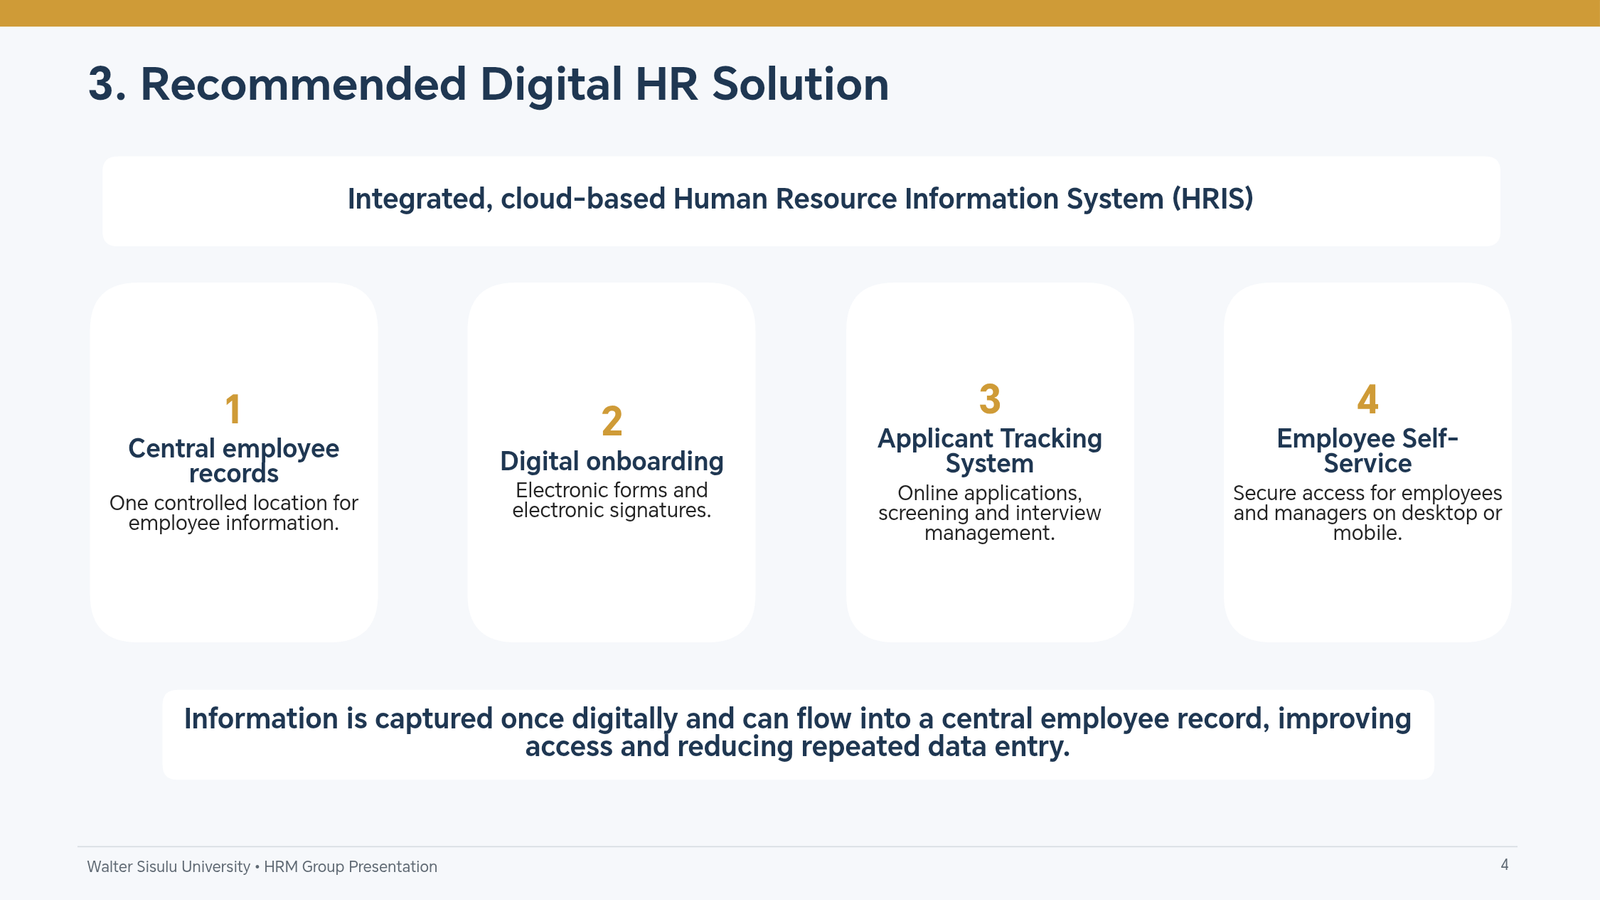Click the "Integrated, cloud-based Human Resource Information System (HRIS)" banner
Screen dimensions: 1600x900
click(x=800, y=199)
